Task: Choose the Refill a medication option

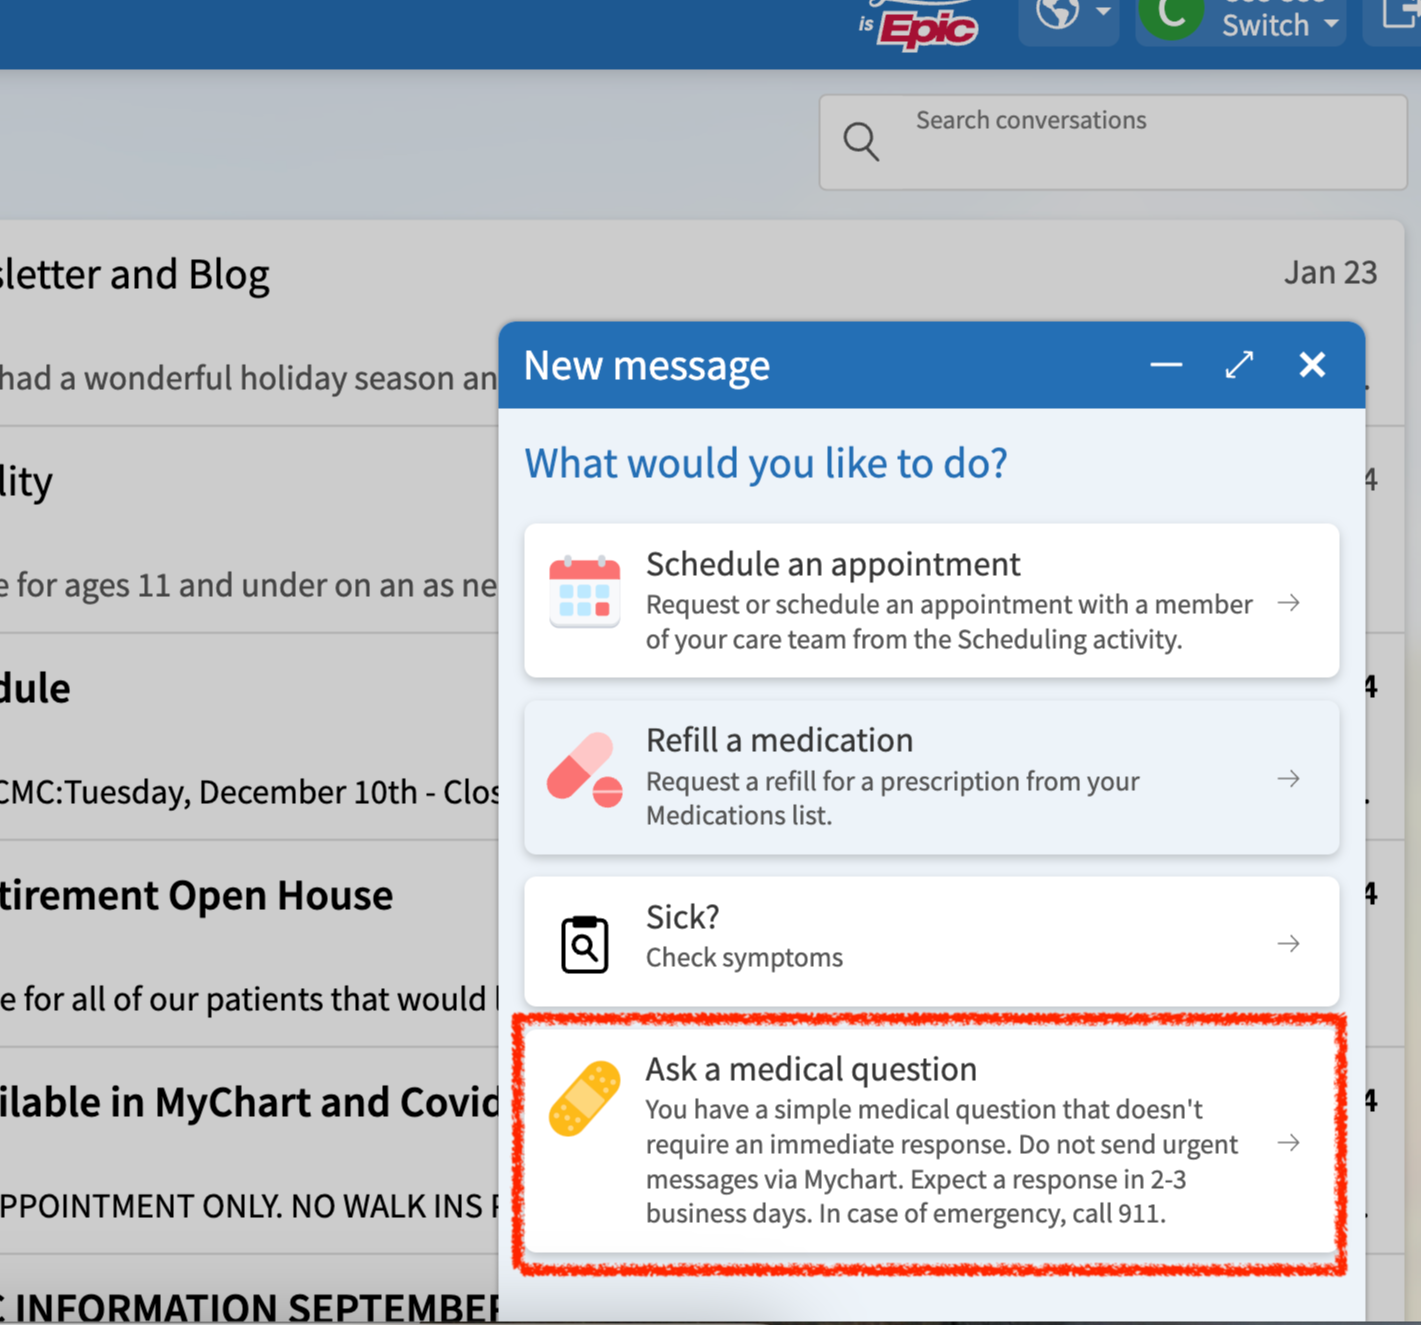Action: (931, 777)
